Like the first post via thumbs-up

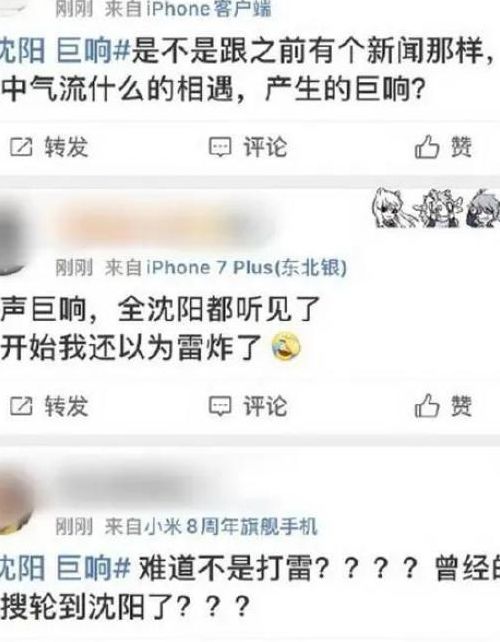[x=427, y=147]
